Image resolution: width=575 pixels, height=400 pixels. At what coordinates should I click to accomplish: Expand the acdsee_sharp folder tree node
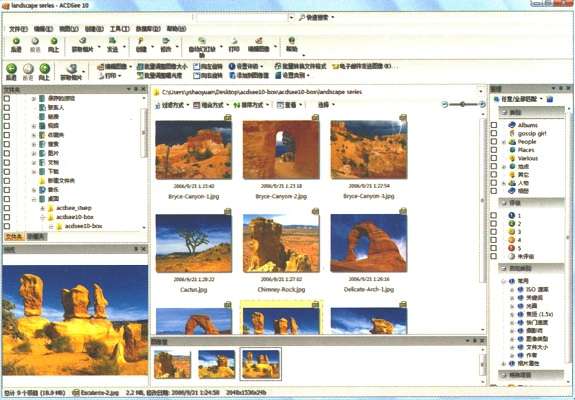coord(43,208)
